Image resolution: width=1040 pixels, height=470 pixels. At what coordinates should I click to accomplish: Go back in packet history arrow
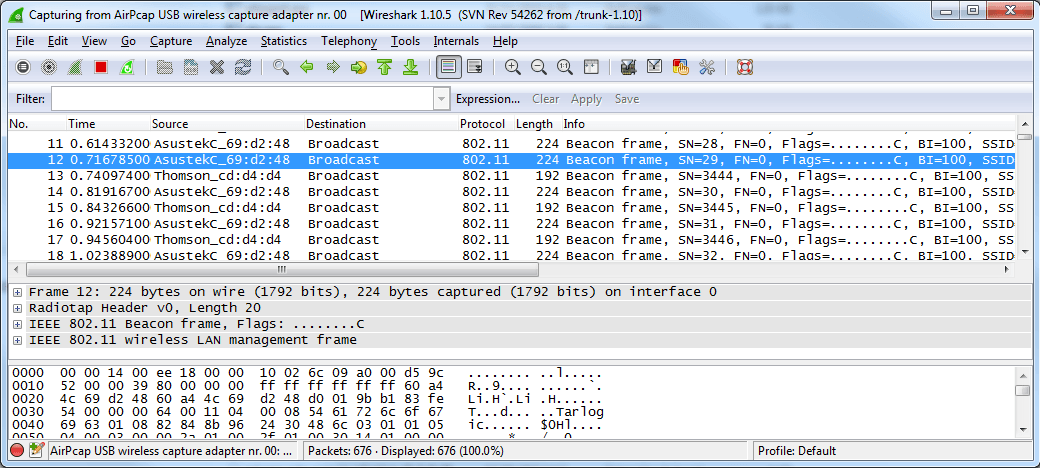point(306,67)
